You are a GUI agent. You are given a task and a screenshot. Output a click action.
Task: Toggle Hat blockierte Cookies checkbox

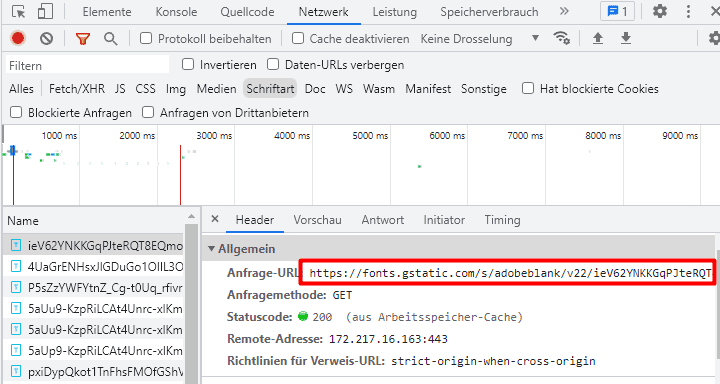click(x=528, y=88)
